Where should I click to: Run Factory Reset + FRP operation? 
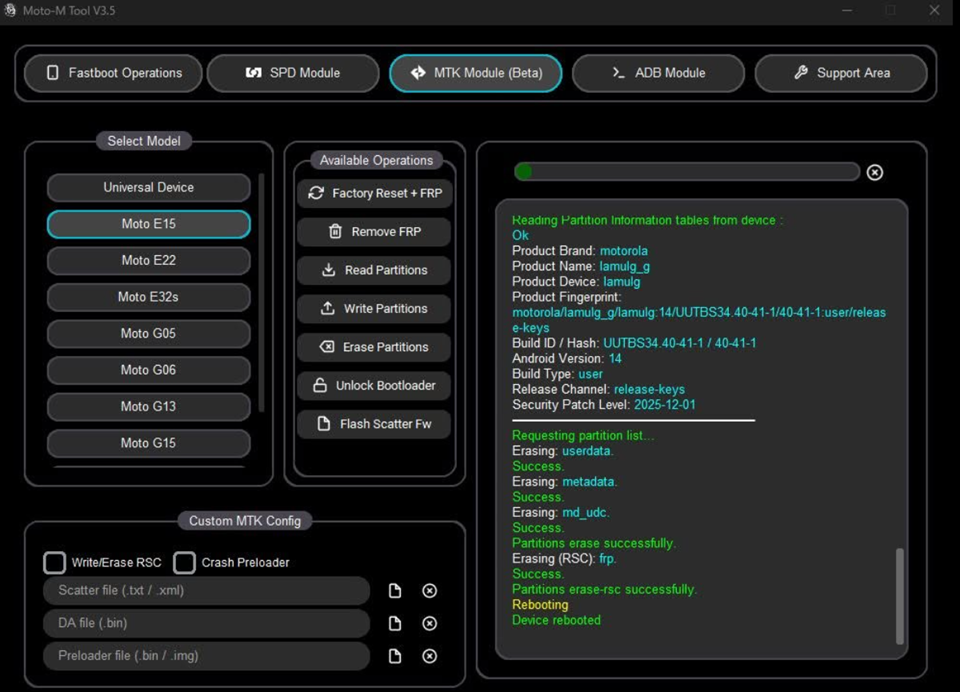(374, 194)
